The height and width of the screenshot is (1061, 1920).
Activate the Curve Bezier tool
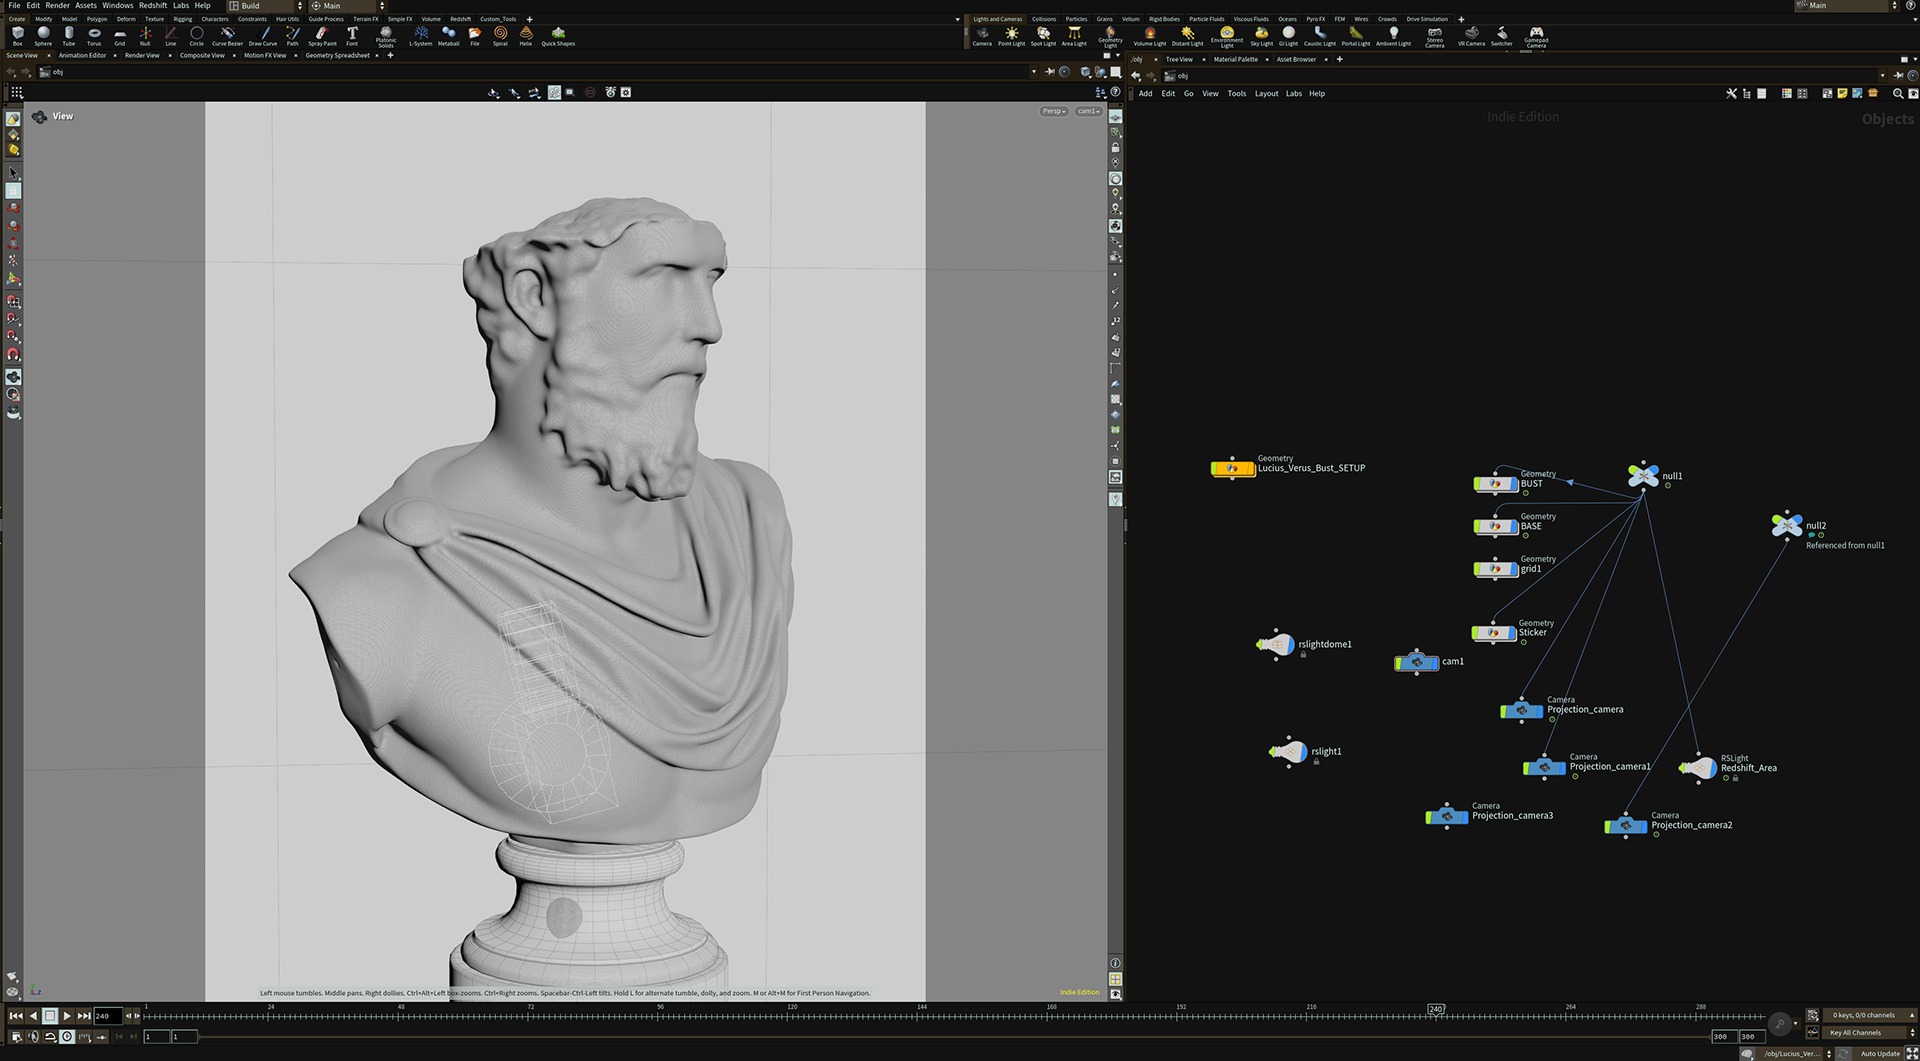click(x=227, y=36)
